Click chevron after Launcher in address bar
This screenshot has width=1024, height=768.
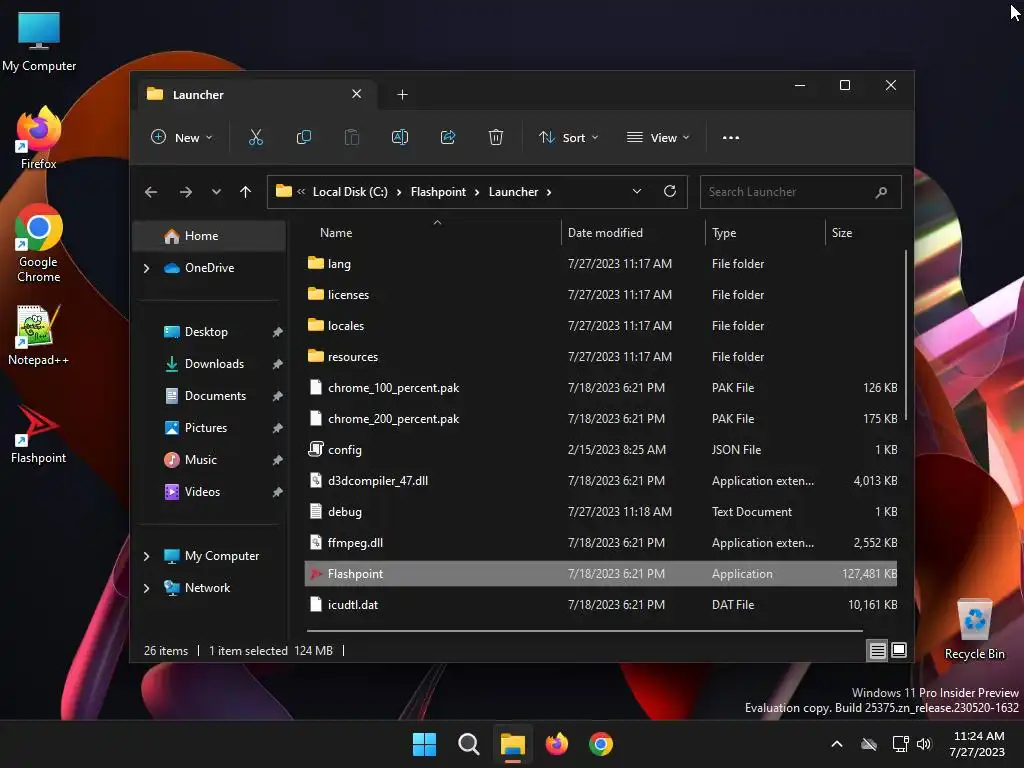point(549,192)
